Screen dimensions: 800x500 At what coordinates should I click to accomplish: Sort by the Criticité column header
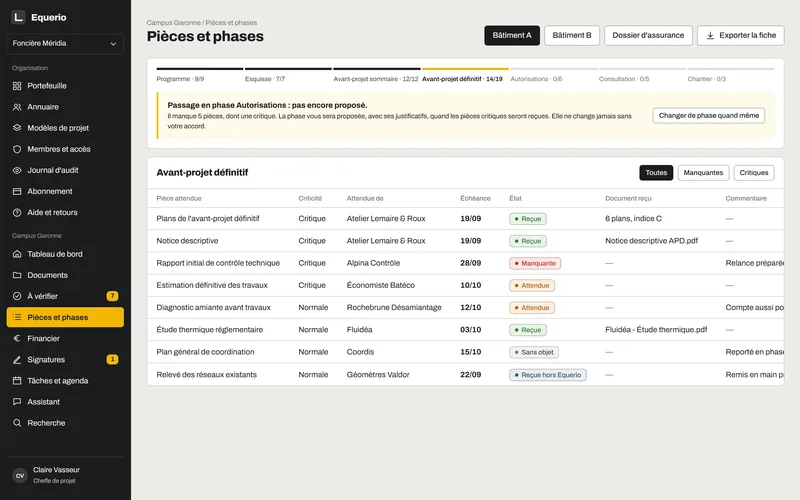point(310,198)
